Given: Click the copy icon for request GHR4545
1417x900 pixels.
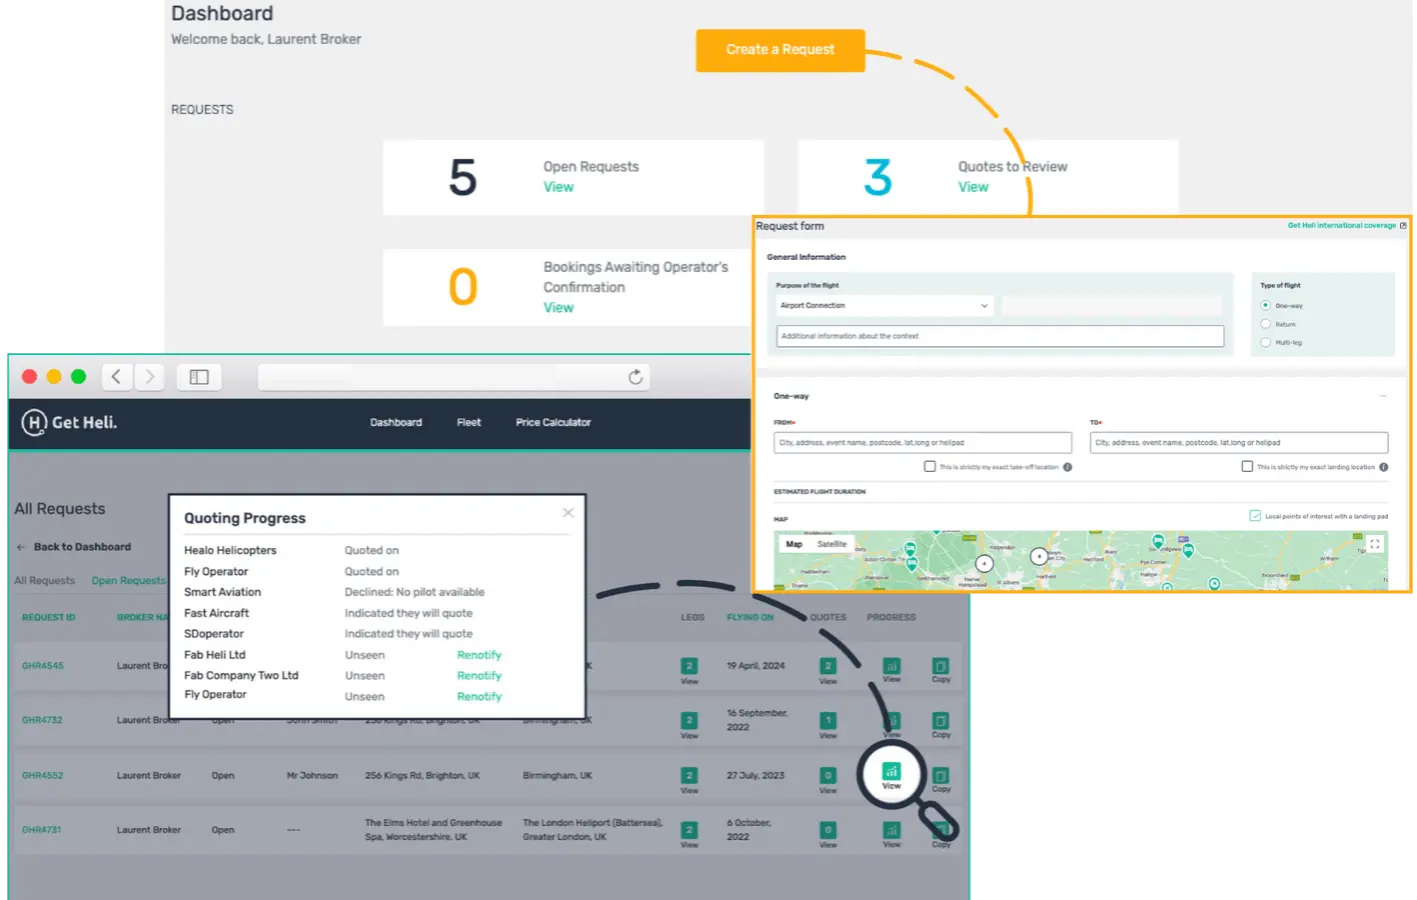Looking at the screenshot, I should pyautogui.click(x=940, y=667).
